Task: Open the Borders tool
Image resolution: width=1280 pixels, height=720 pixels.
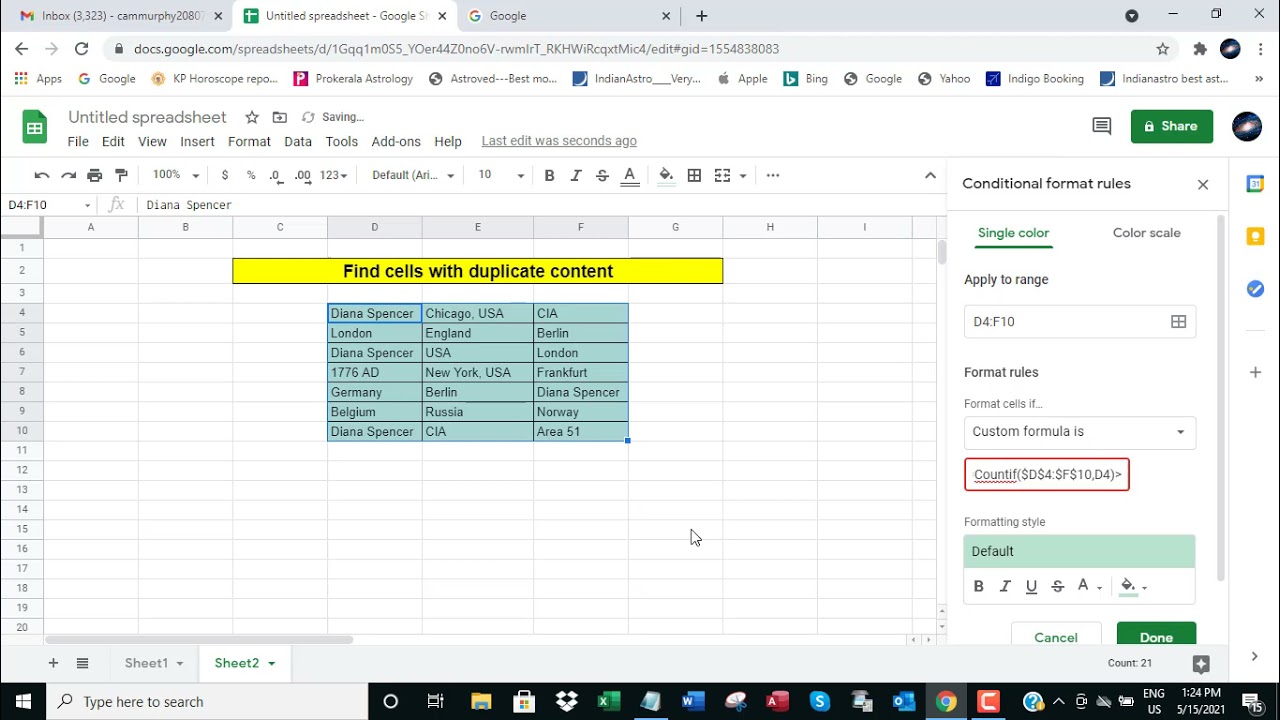Action: [x=694, y=175]
